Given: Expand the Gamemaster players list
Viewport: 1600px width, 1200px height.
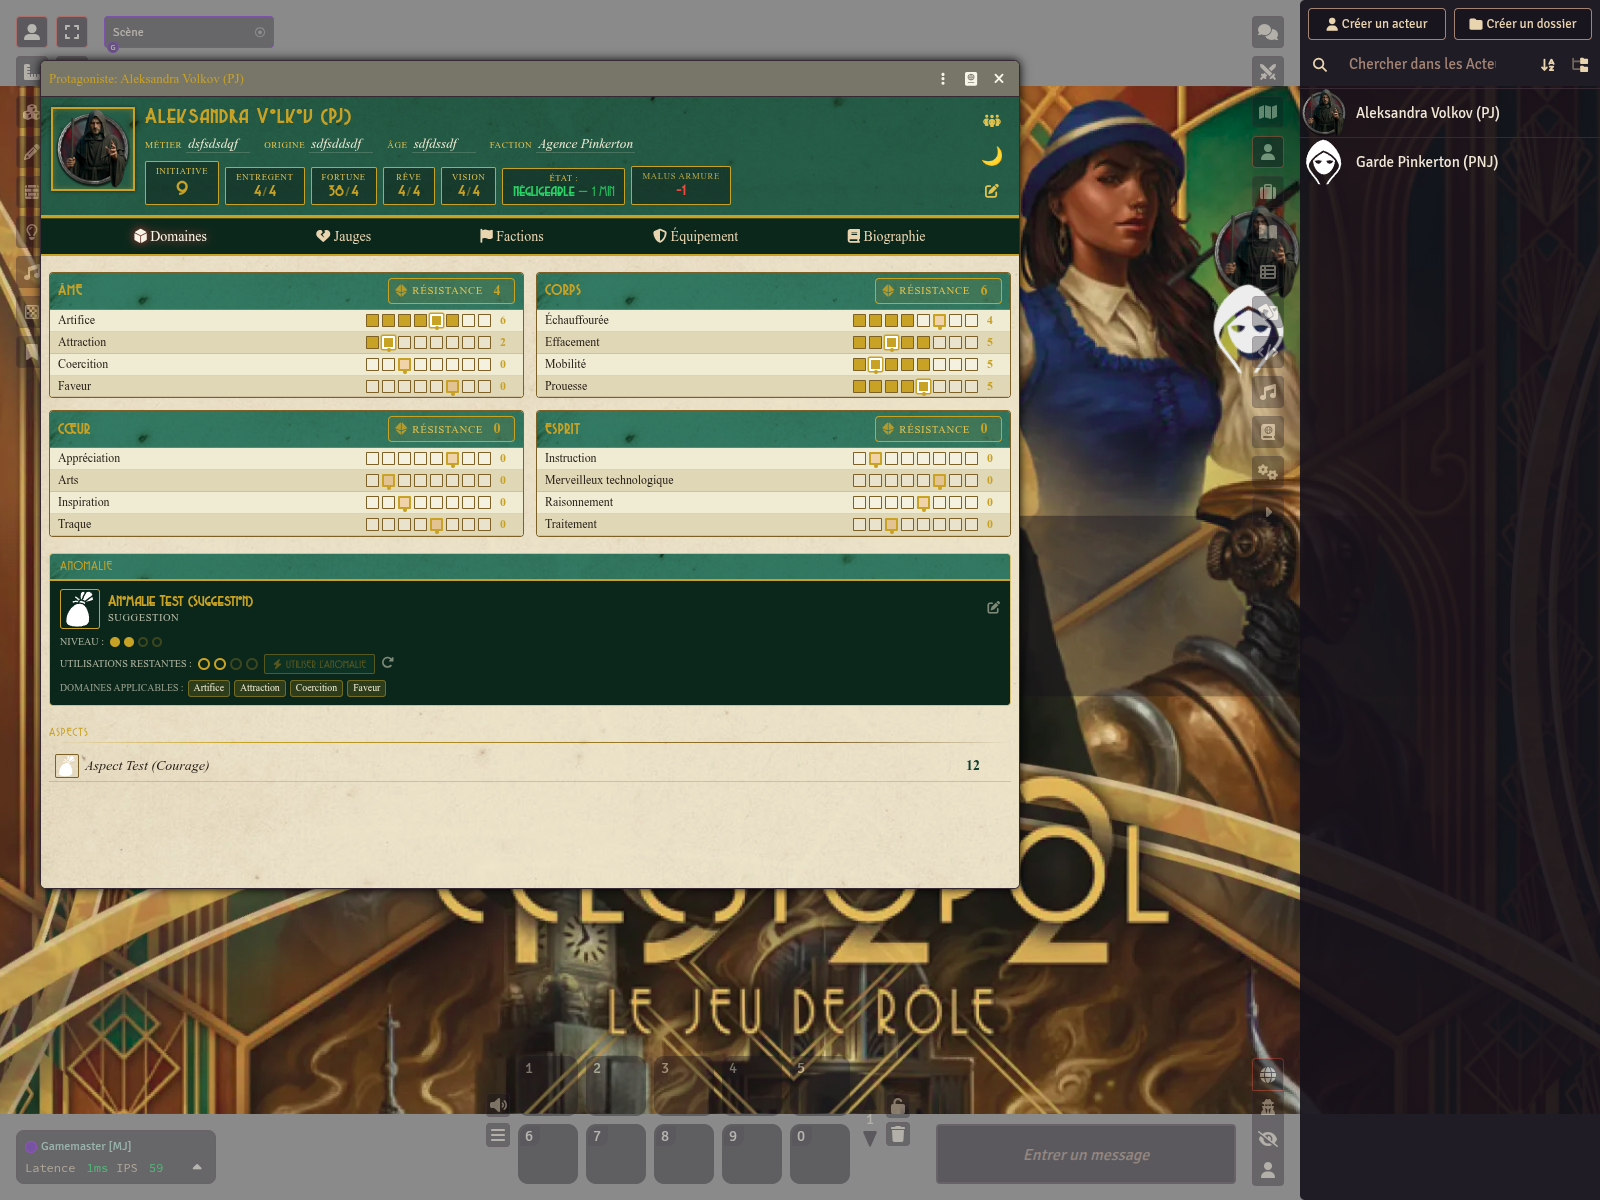Looking at the screenshot, I should [197, 1167].
